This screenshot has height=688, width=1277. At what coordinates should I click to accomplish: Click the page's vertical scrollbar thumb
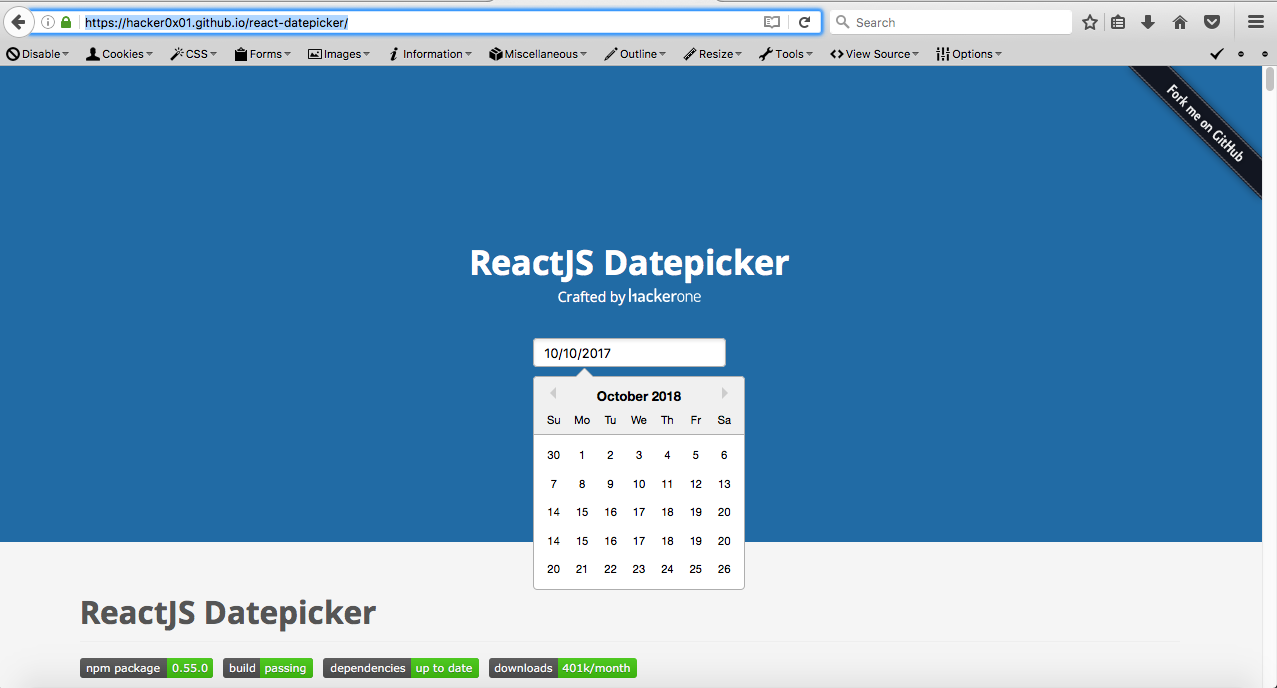pyautogui.click(x=1270, y=80)
